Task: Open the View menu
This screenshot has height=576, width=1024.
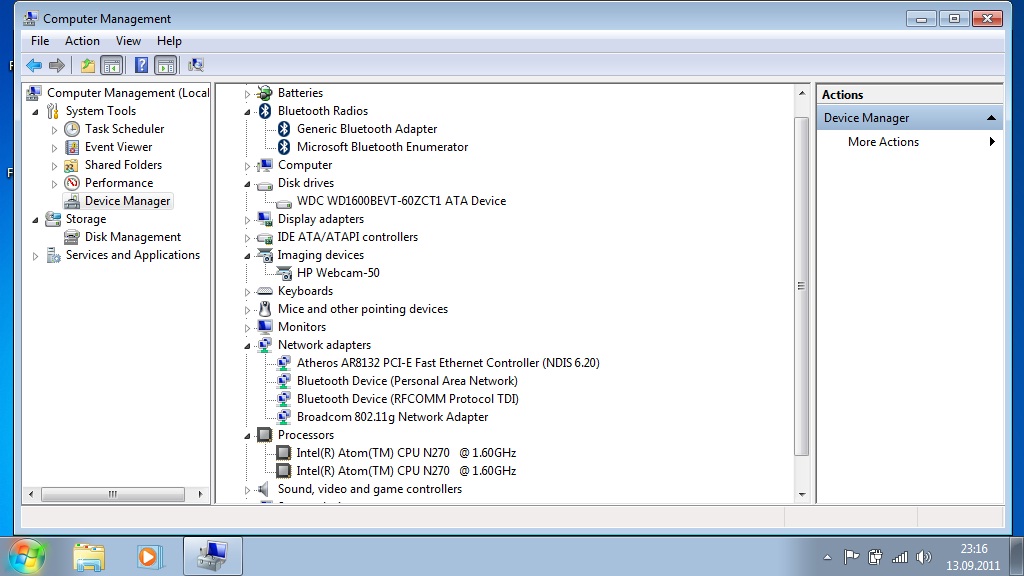Action: point(128,41)
